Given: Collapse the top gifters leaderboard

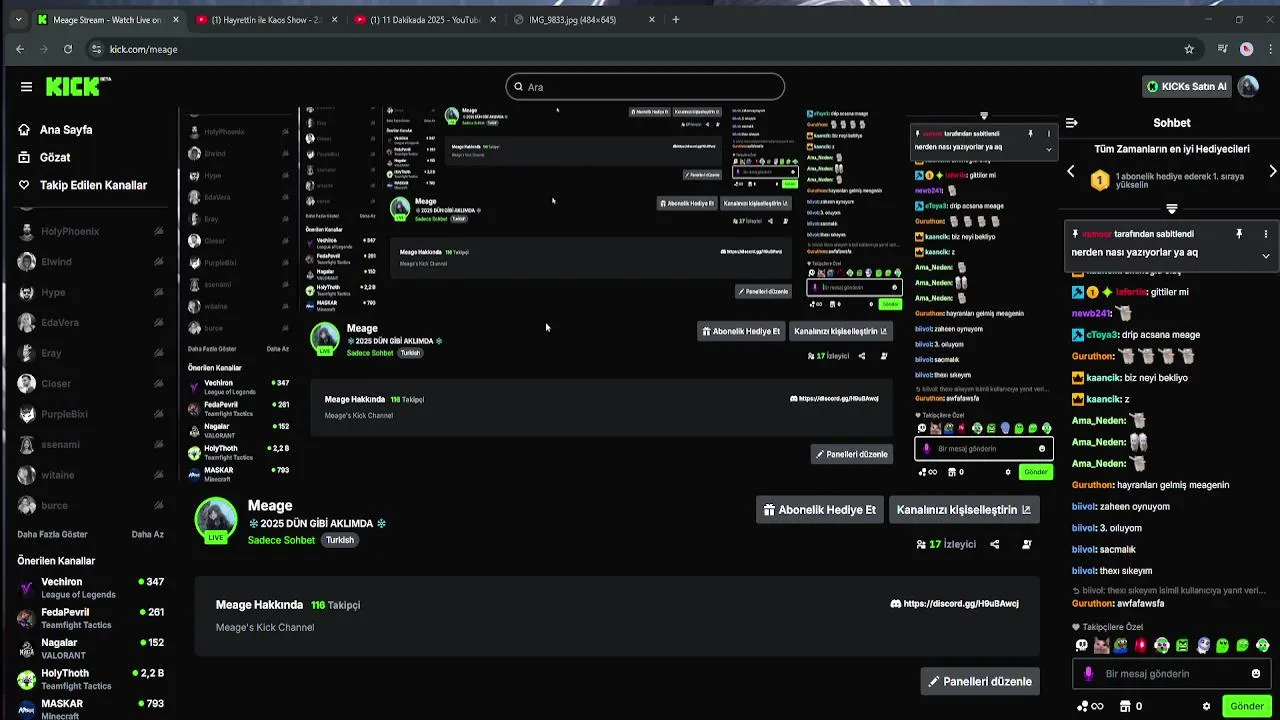Looking at the screenshot, I should tap(1172, 209).
